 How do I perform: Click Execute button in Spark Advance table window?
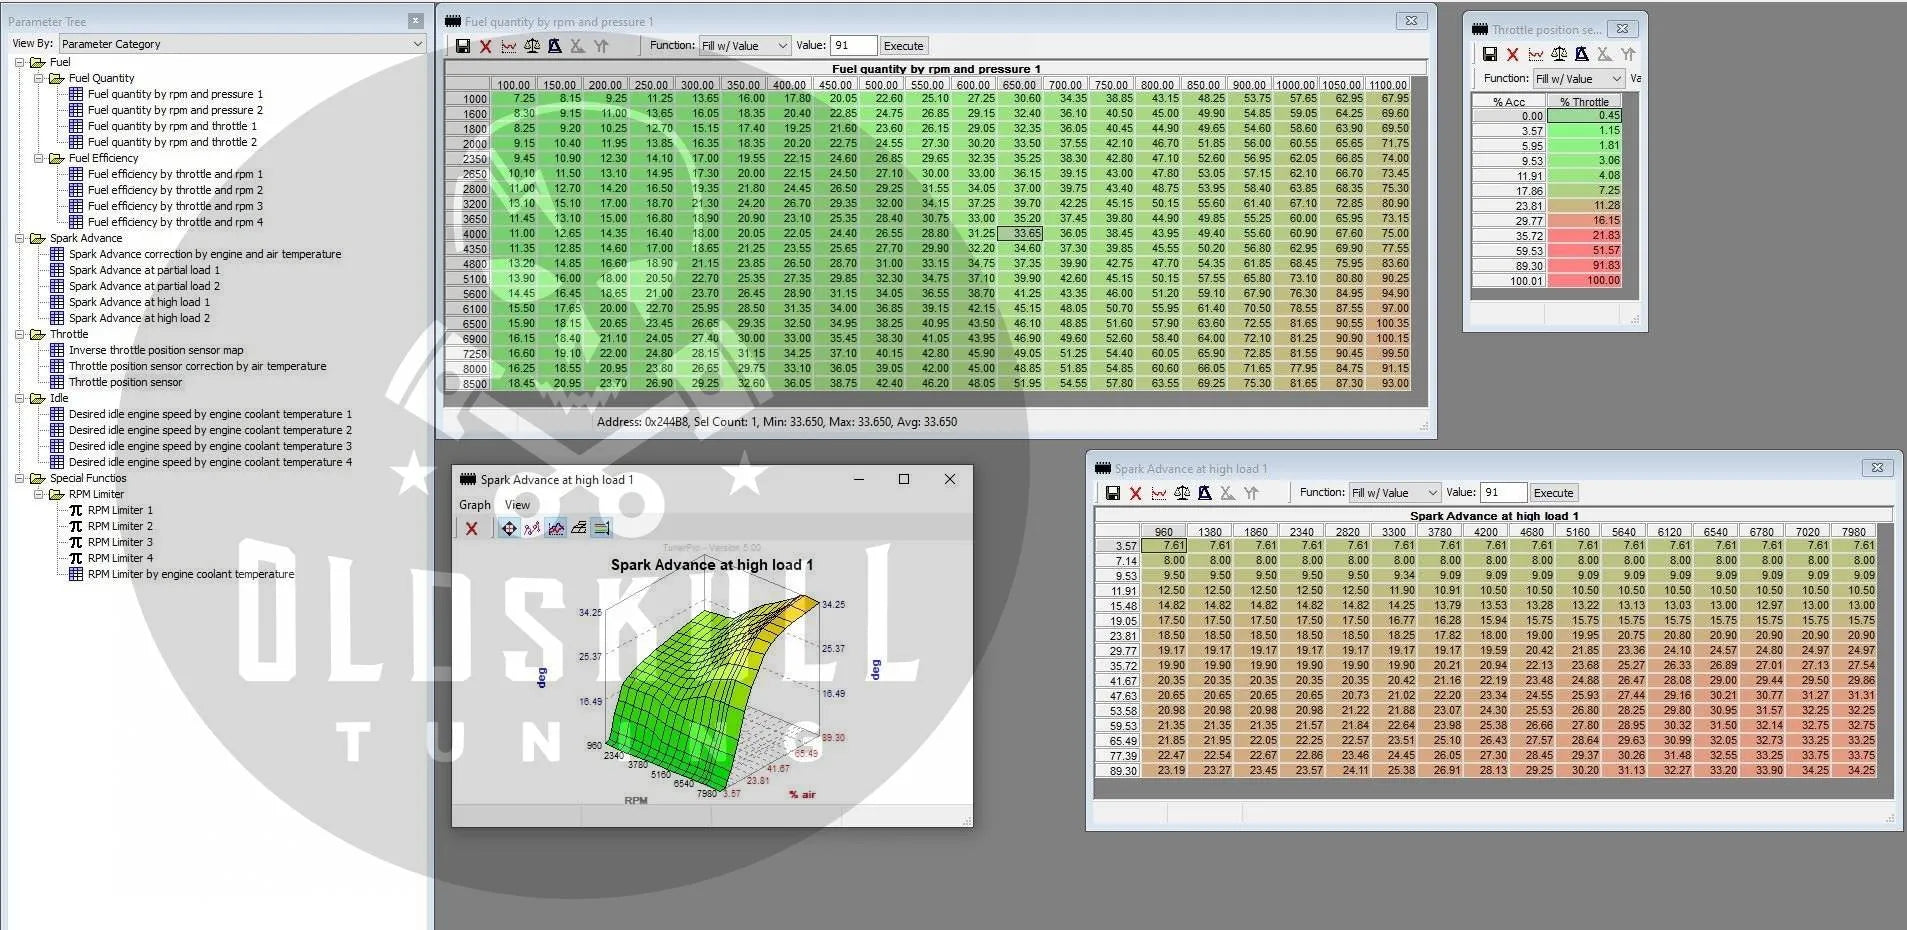pyautogui.click(x=1553, y=493)
